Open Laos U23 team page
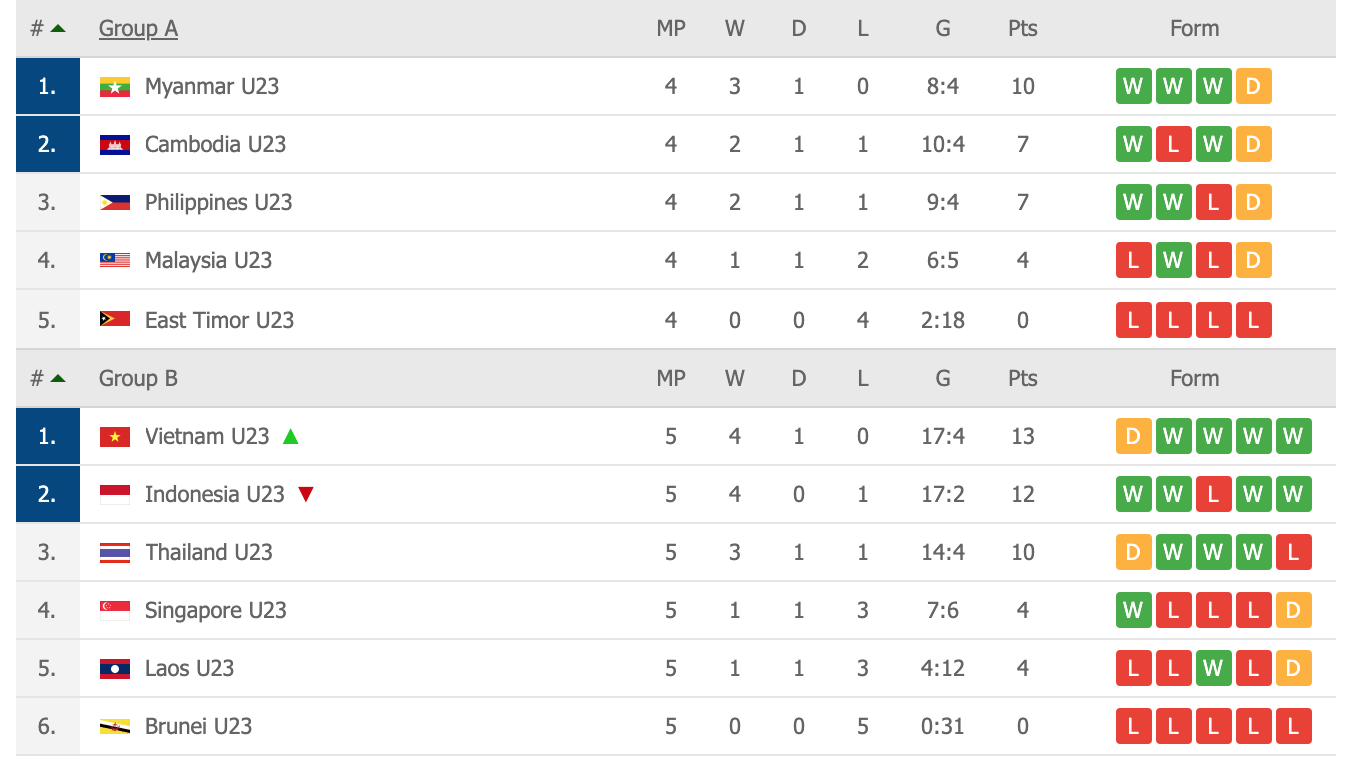1346x768 pixels. tap(189, 668)
